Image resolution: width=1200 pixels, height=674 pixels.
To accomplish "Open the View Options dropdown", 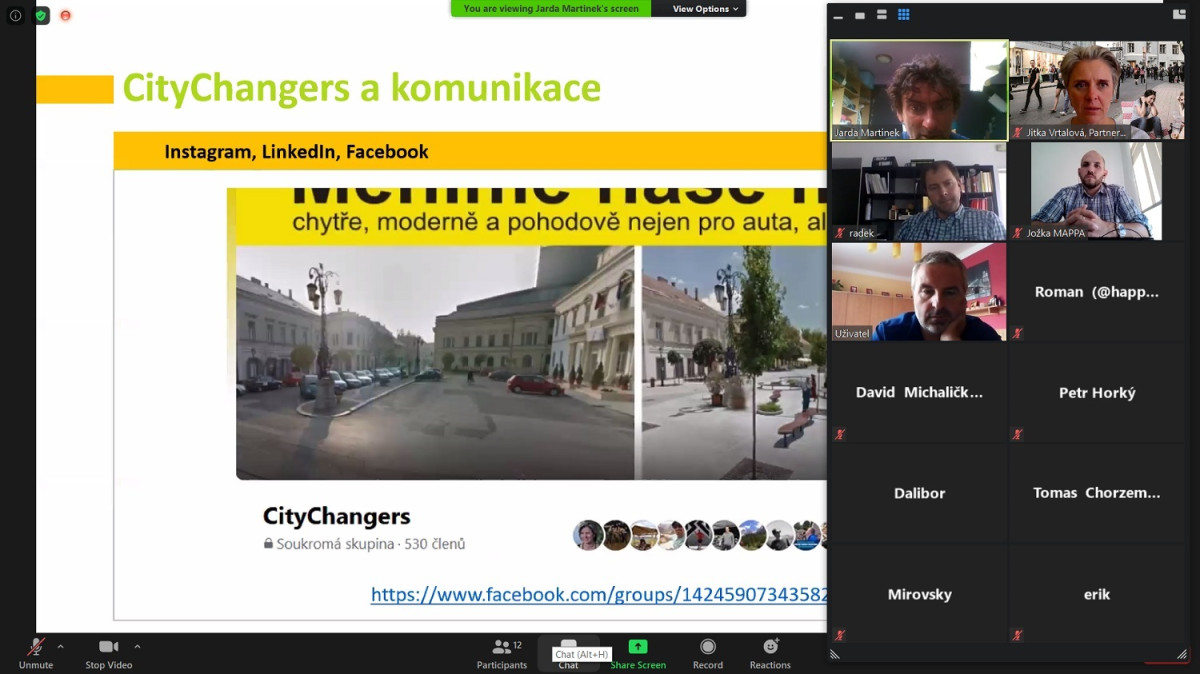I will (x=705, y=9).
